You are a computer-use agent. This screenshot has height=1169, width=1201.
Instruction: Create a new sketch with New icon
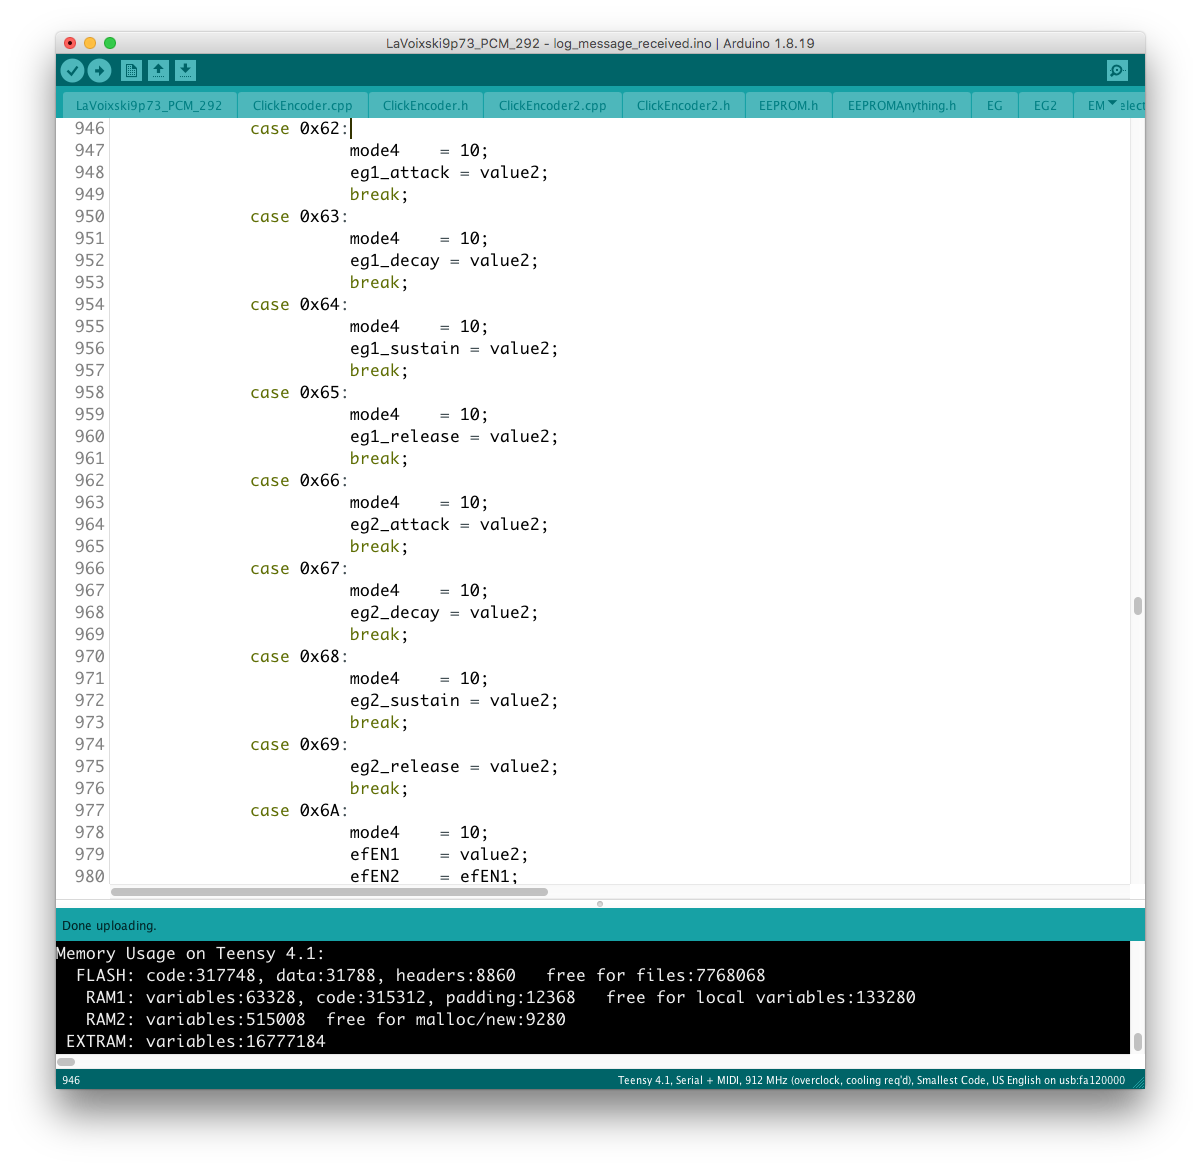coord(131,70)
